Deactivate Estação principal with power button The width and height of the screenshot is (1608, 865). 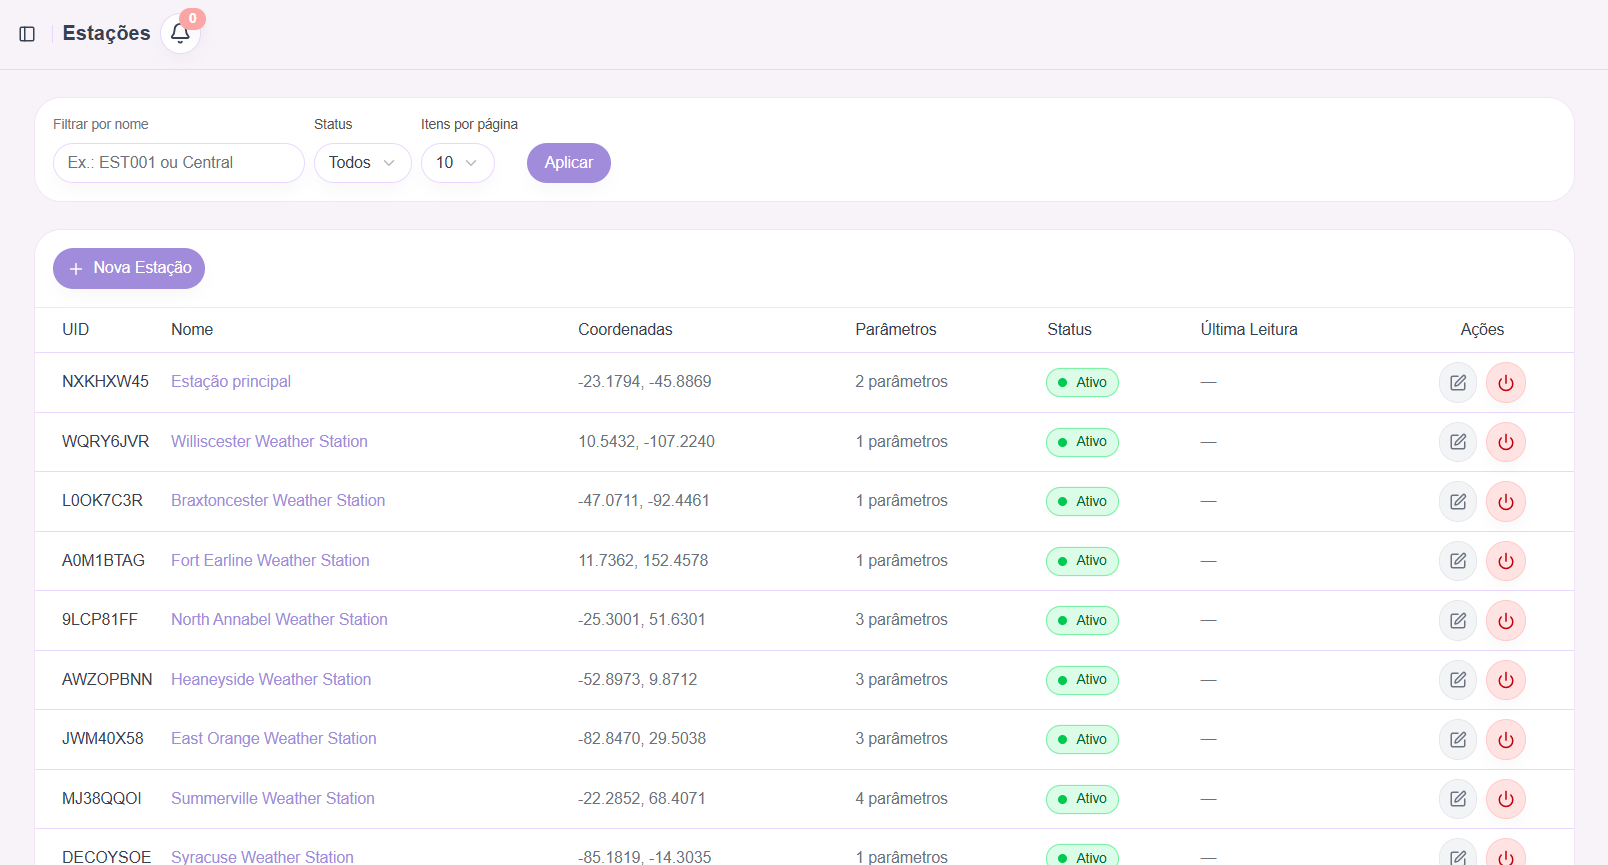click(x=1505, y=383)
